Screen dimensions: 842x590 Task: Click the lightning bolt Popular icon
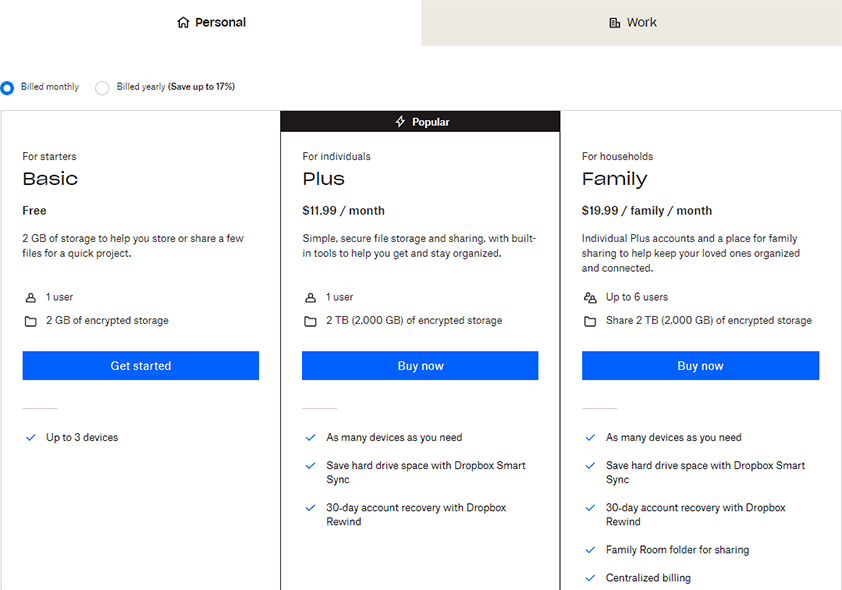pyautogui.click(x=401, y=122)
